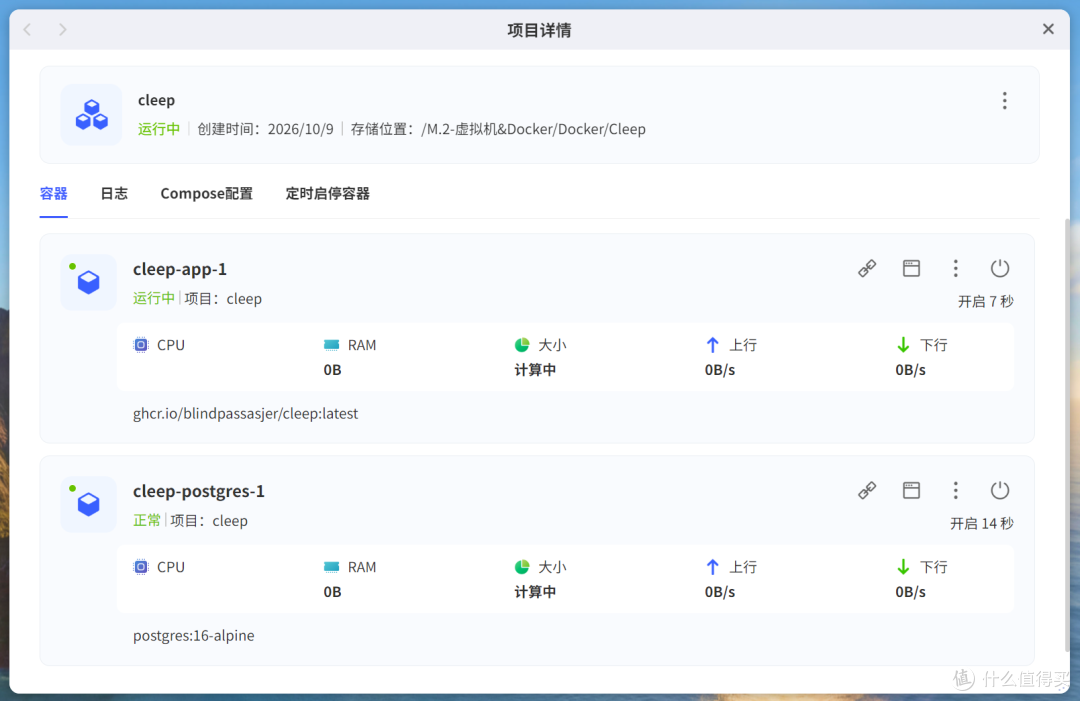Click the cleep-postgres-1 container name
Screen dimensions: 1080x701
(x=198, y=491)
